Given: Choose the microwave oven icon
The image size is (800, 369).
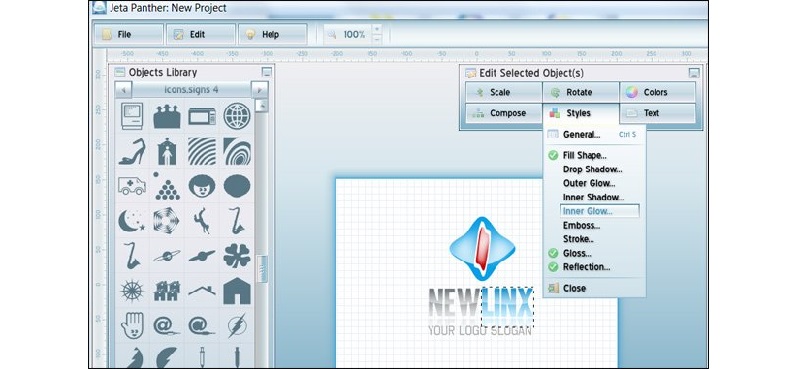Looking at the screenshot, I should click(x=202, y=116).
